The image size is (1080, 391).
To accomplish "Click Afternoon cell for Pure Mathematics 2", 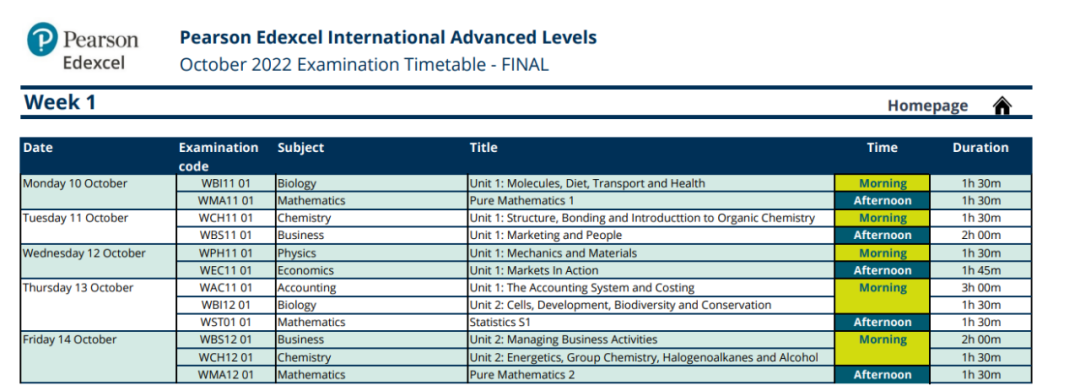I will (882, 375).
